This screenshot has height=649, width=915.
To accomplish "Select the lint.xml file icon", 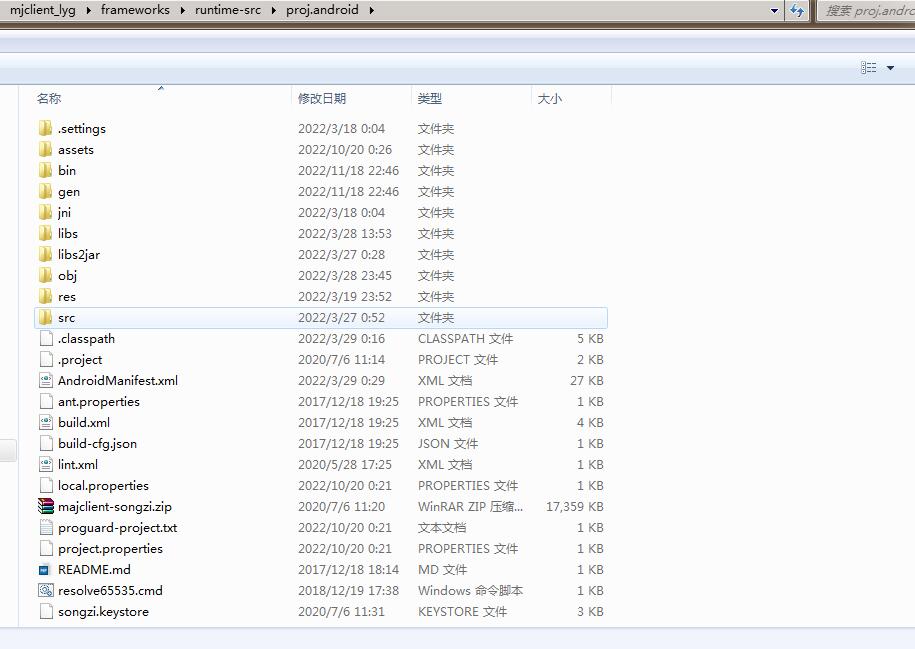I will pos(46,465).
